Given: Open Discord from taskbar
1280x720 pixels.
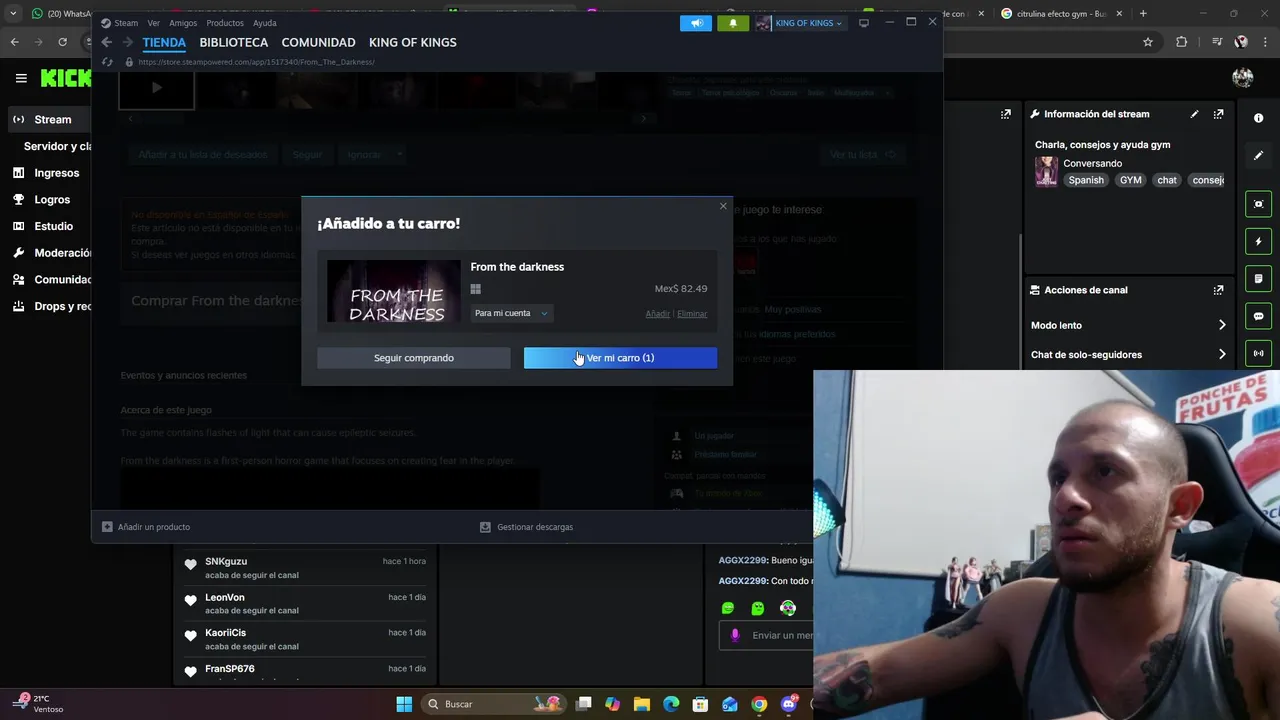Looking at the screenshot, I should pos(789,704).
